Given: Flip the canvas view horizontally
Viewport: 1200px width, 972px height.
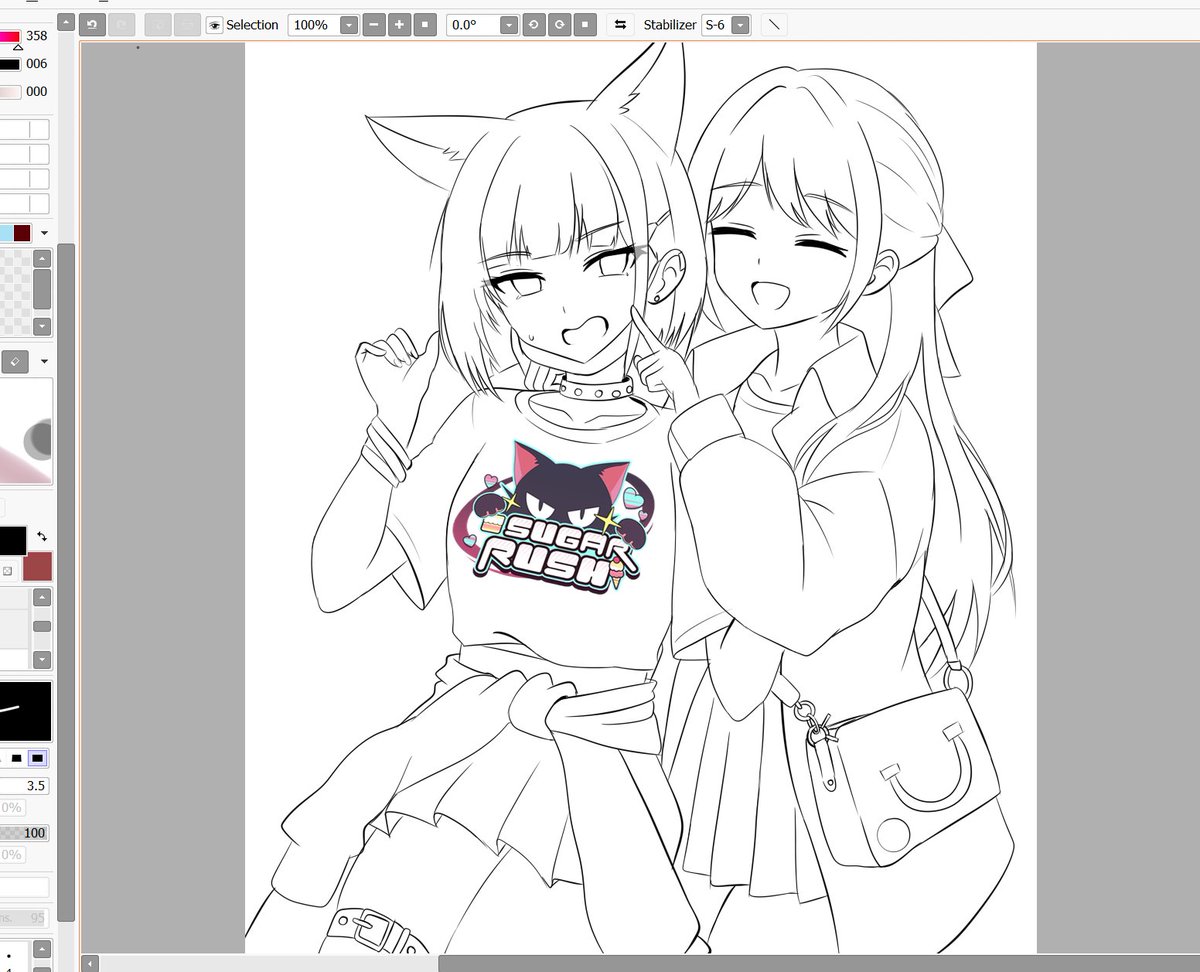Looking at the screenshot, I should [x=620, y=25].
